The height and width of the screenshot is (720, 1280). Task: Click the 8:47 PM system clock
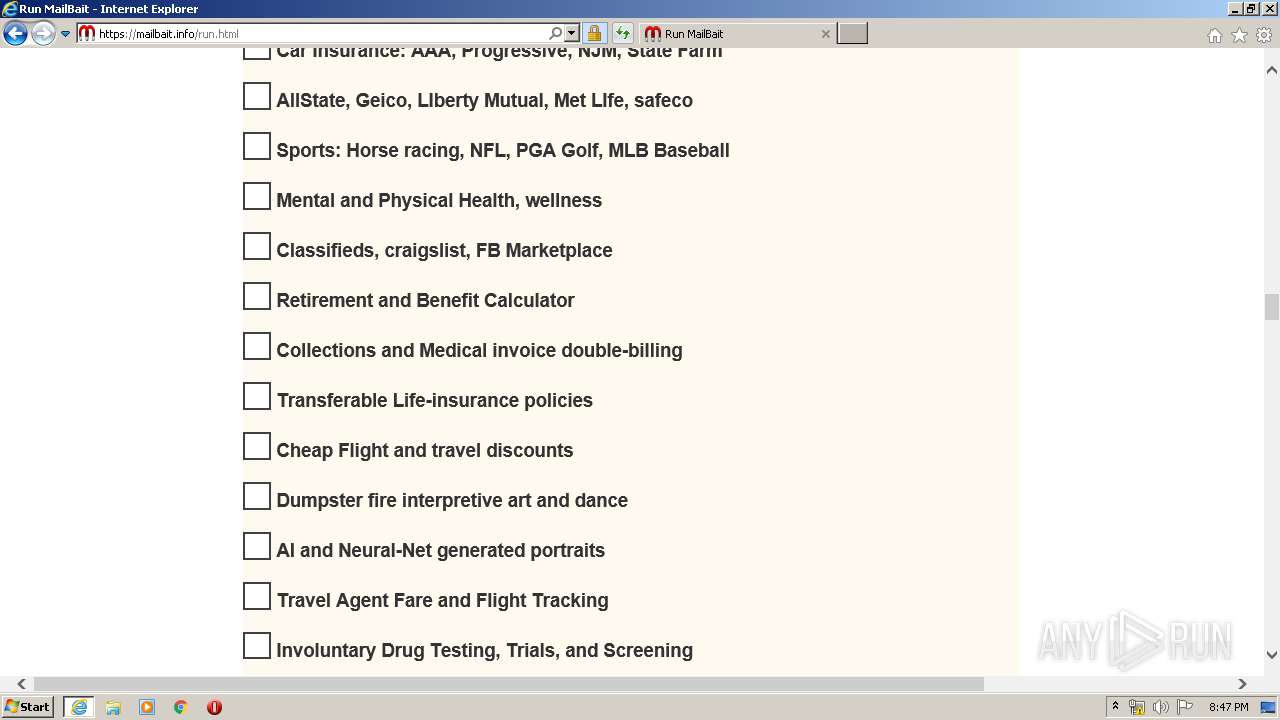click(1228, 707)
